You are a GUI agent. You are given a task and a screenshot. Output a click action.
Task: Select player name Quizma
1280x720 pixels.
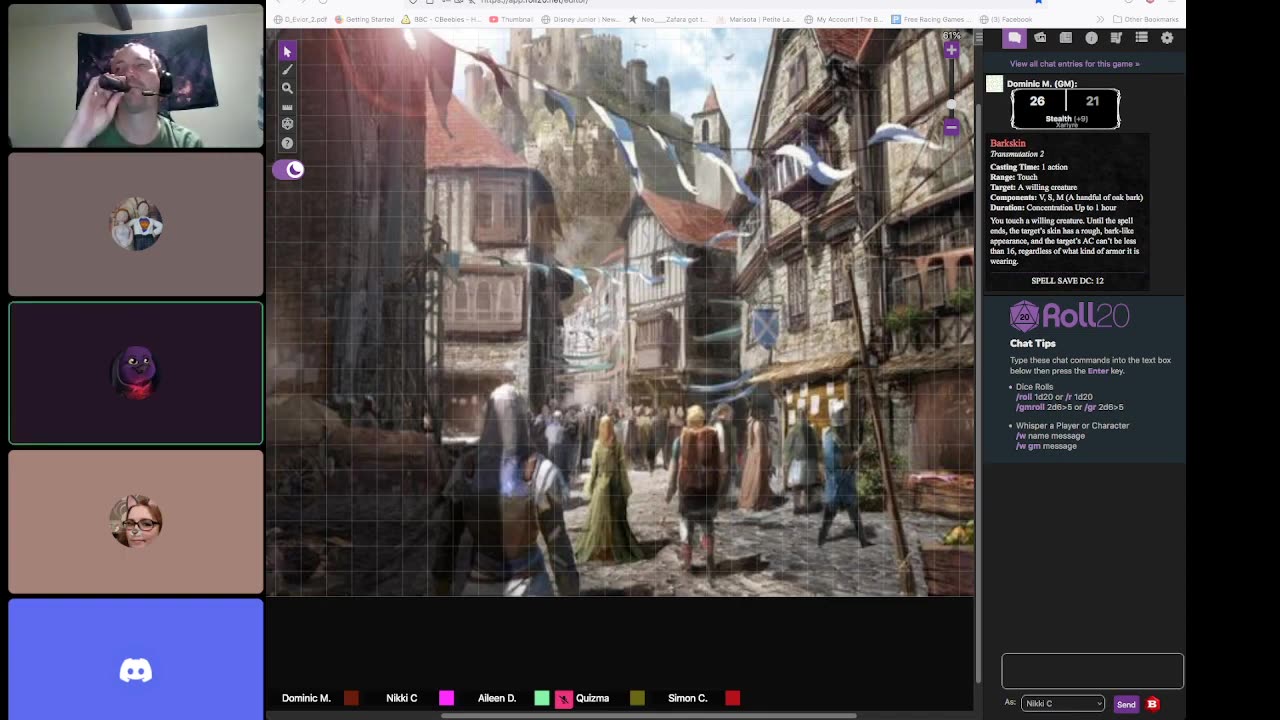pos(592,698)
